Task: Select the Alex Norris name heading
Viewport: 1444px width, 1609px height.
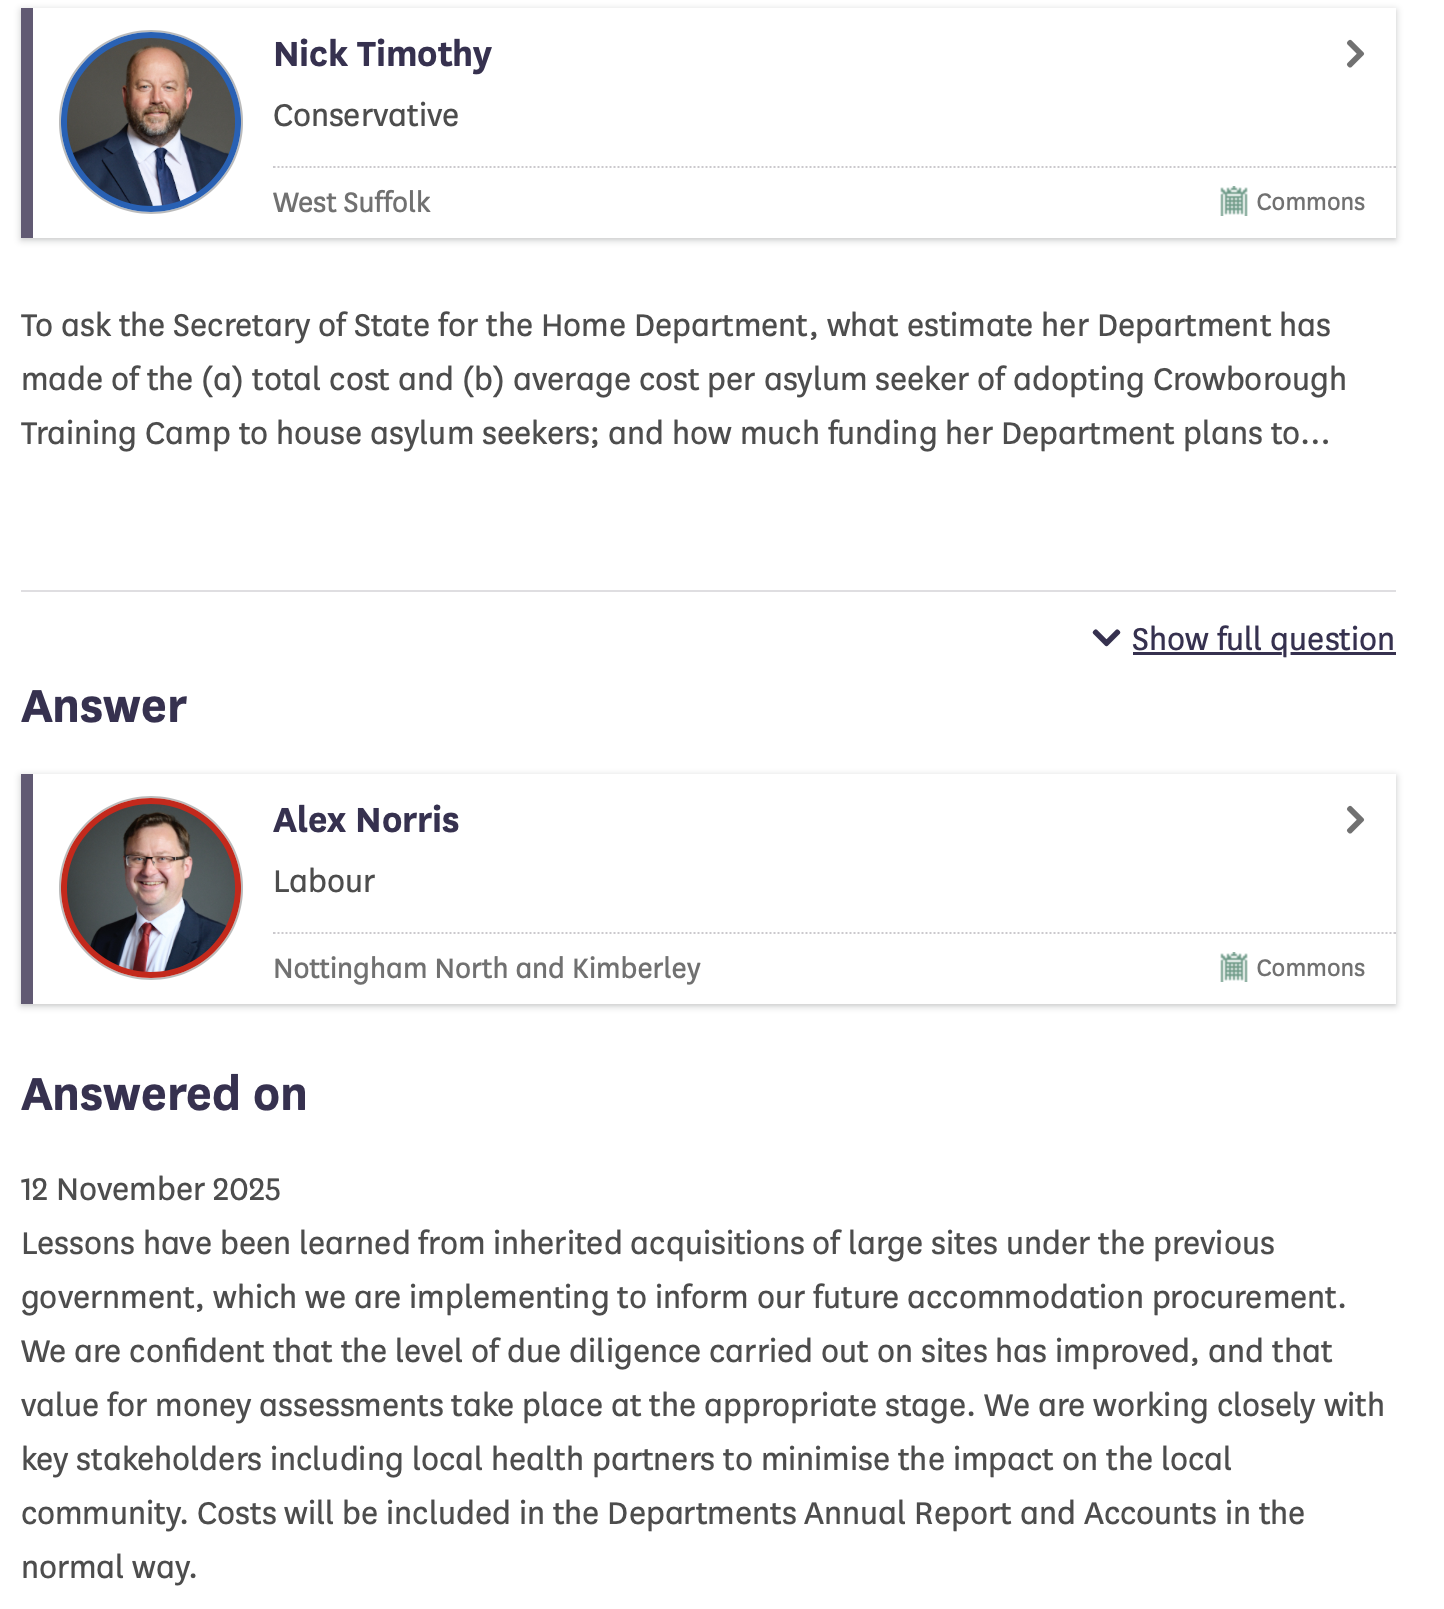Action: (366, 820)
